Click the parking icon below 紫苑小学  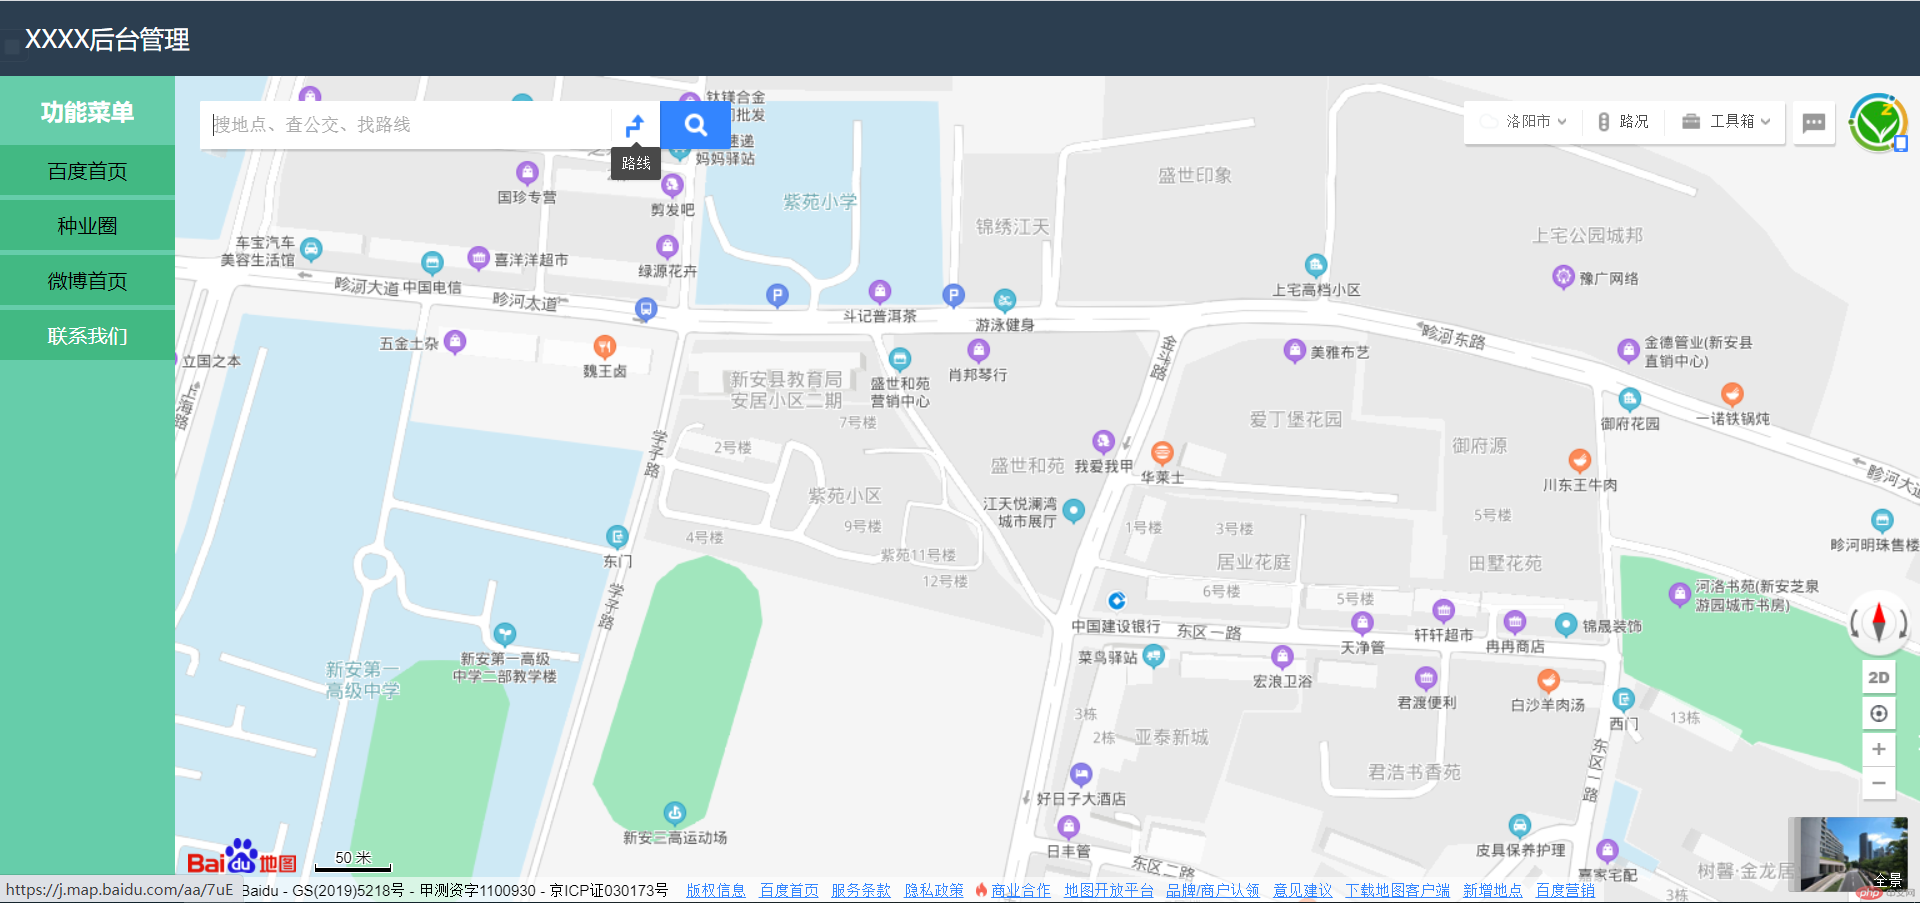[777, 295]
